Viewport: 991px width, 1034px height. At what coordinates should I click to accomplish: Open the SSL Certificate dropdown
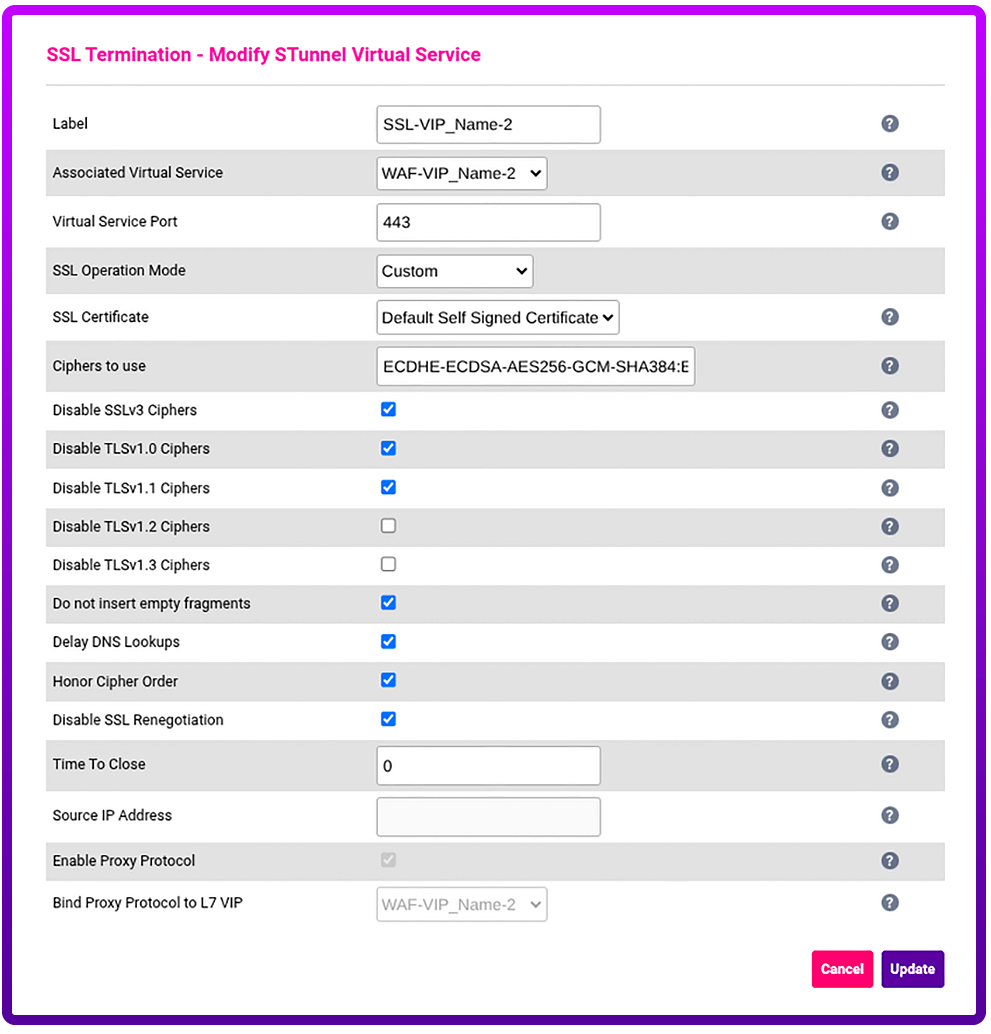coord(497,318)
